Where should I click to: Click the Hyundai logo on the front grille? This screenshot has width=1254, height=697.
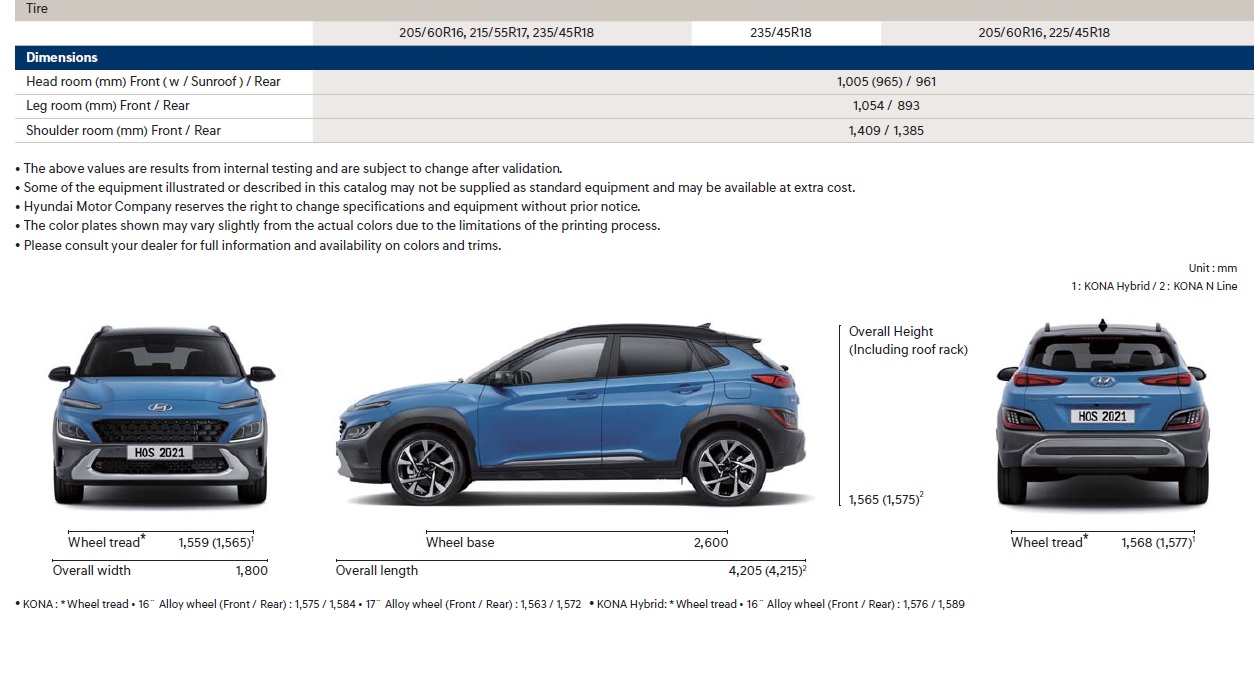click(160, 407)
